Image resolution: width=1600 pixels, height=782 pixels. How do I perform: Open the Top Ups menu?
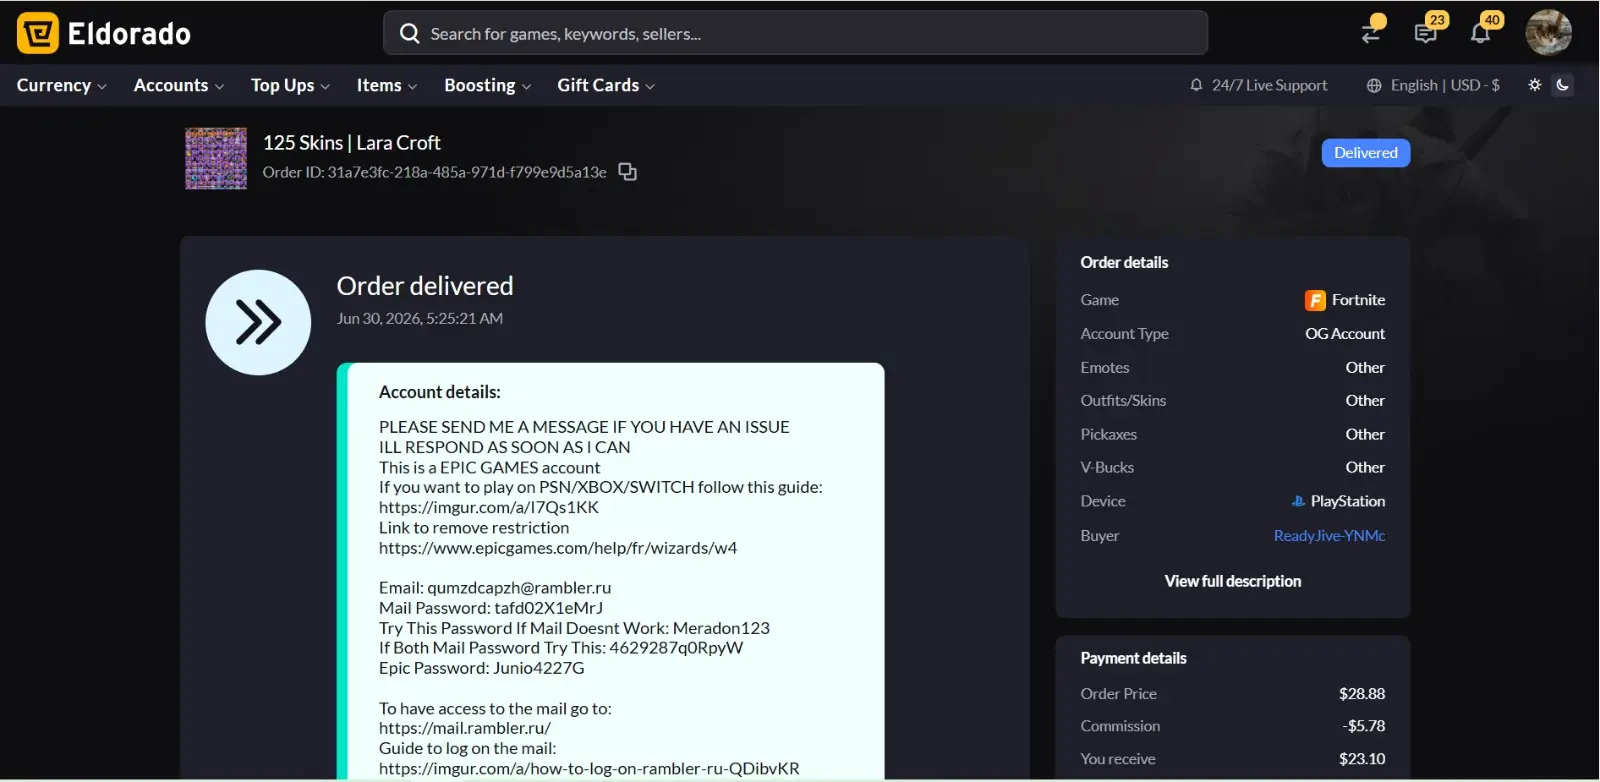pyautogui.click(x=290, y=86)
